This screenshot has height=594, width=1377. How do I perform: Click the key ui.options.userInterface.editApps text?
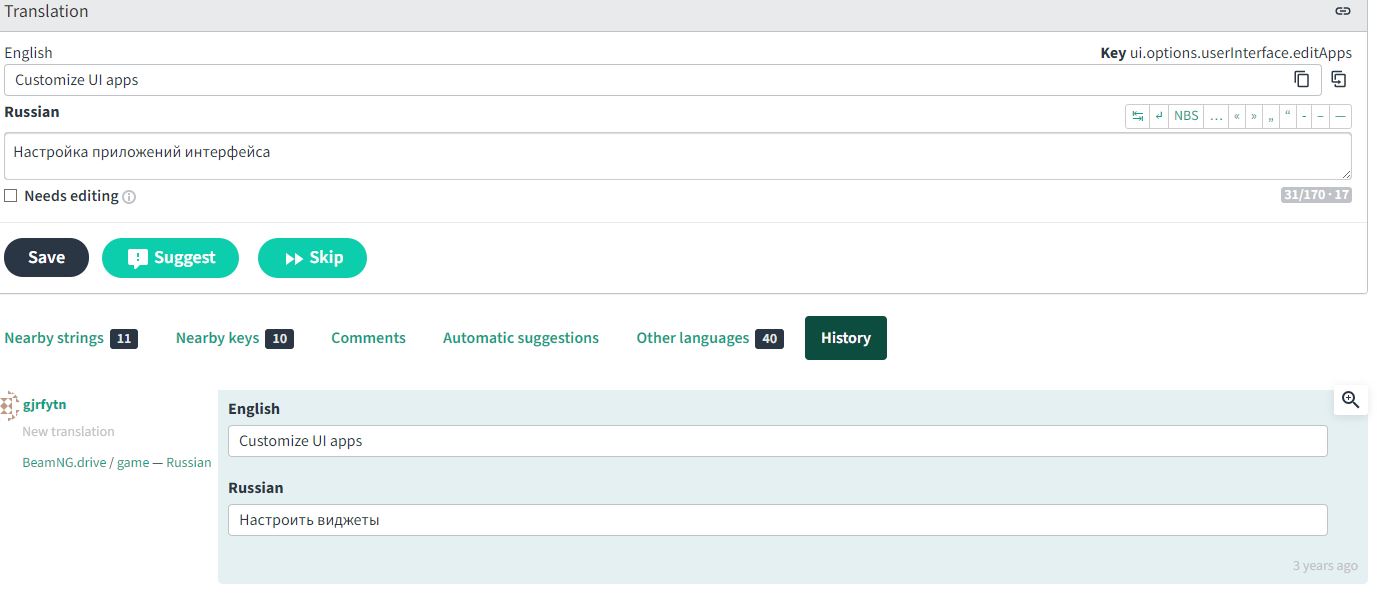pyautogui.click(x=1241, y=53)
